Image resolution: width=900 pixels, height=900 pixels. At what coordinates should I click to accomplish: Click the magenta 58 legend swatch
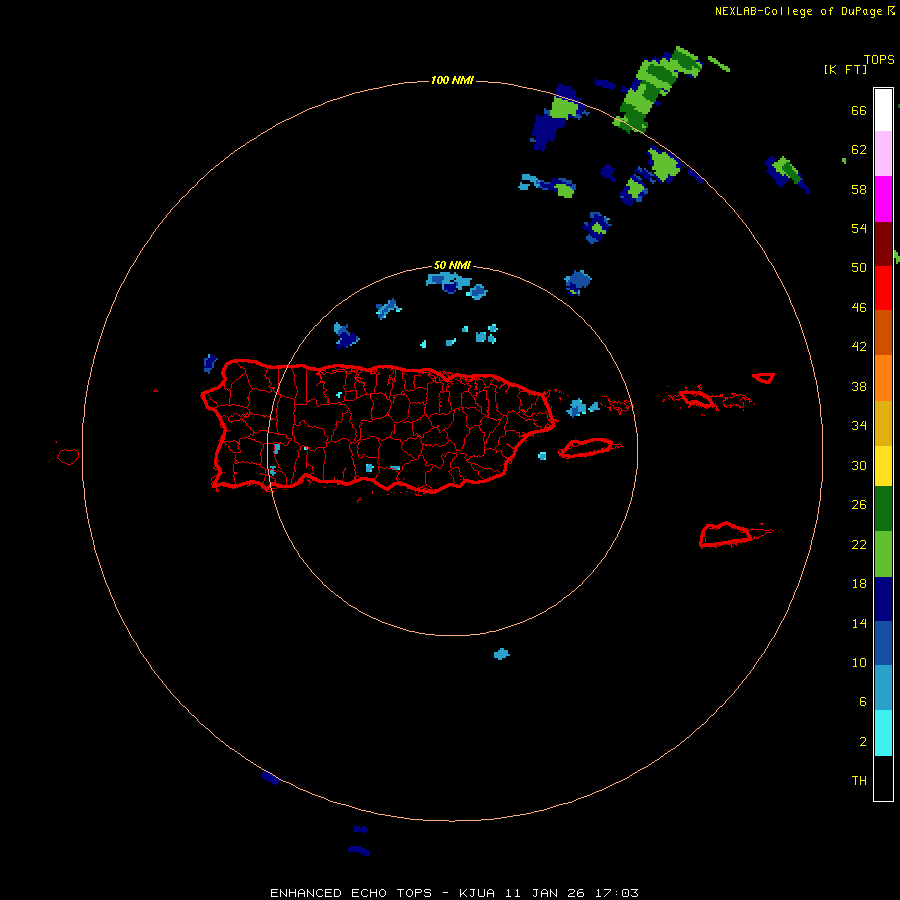pyautogui.click(x=883, y=199)
